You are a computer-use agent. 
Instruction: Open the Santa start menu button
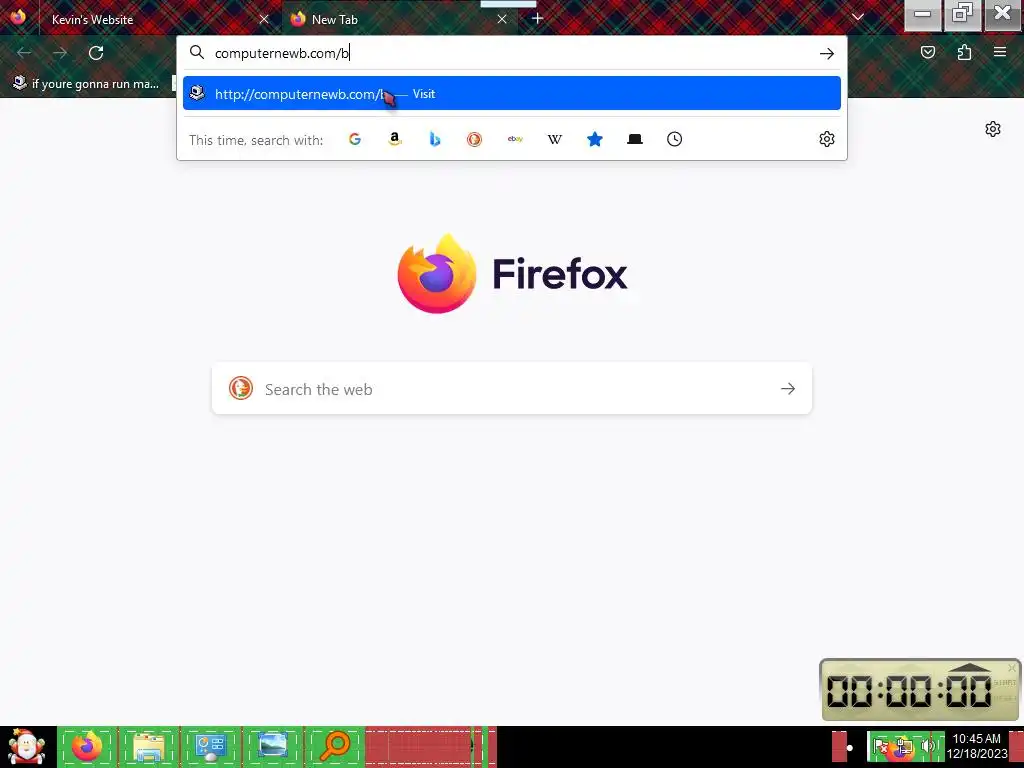[27, 747]
